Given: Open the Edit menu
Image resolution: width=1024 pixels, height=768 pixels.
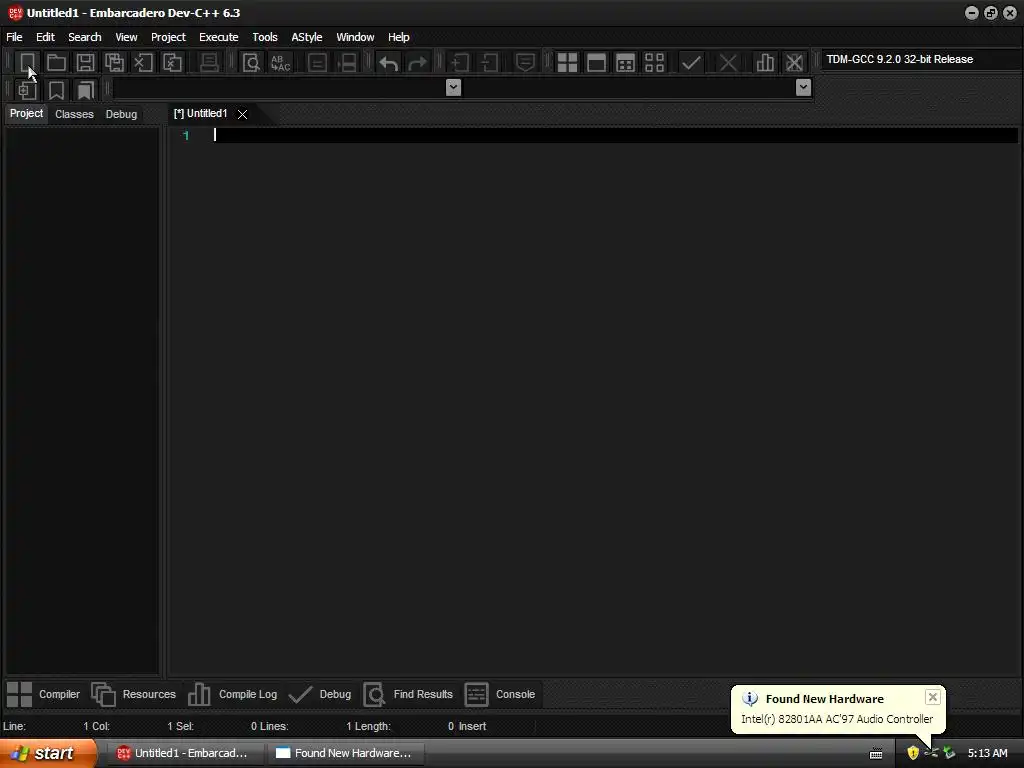Looking at the screenshot, I should [45, 37].
